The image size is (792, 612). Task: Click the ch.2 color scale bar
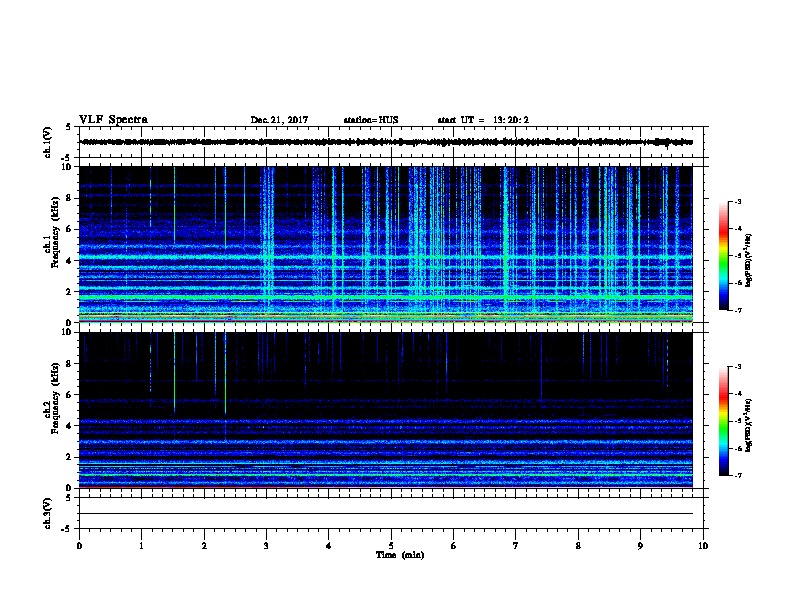pos(724,421)
